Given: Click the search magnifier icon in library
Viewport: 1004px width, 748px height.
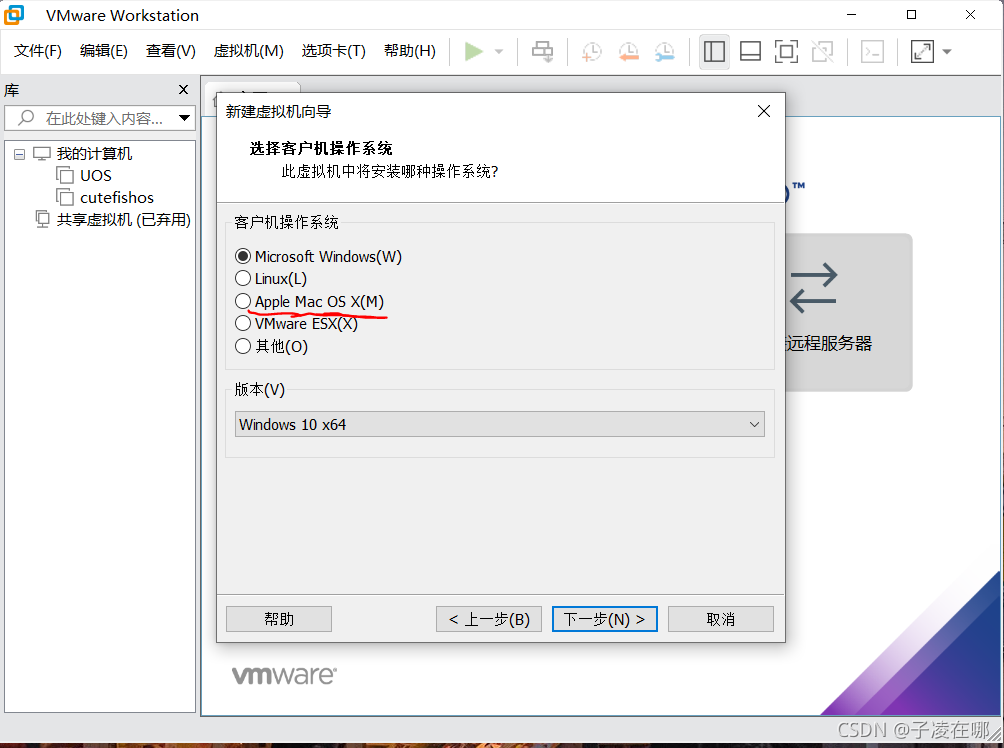Looking at the screenshot, I should coord(26,118).
